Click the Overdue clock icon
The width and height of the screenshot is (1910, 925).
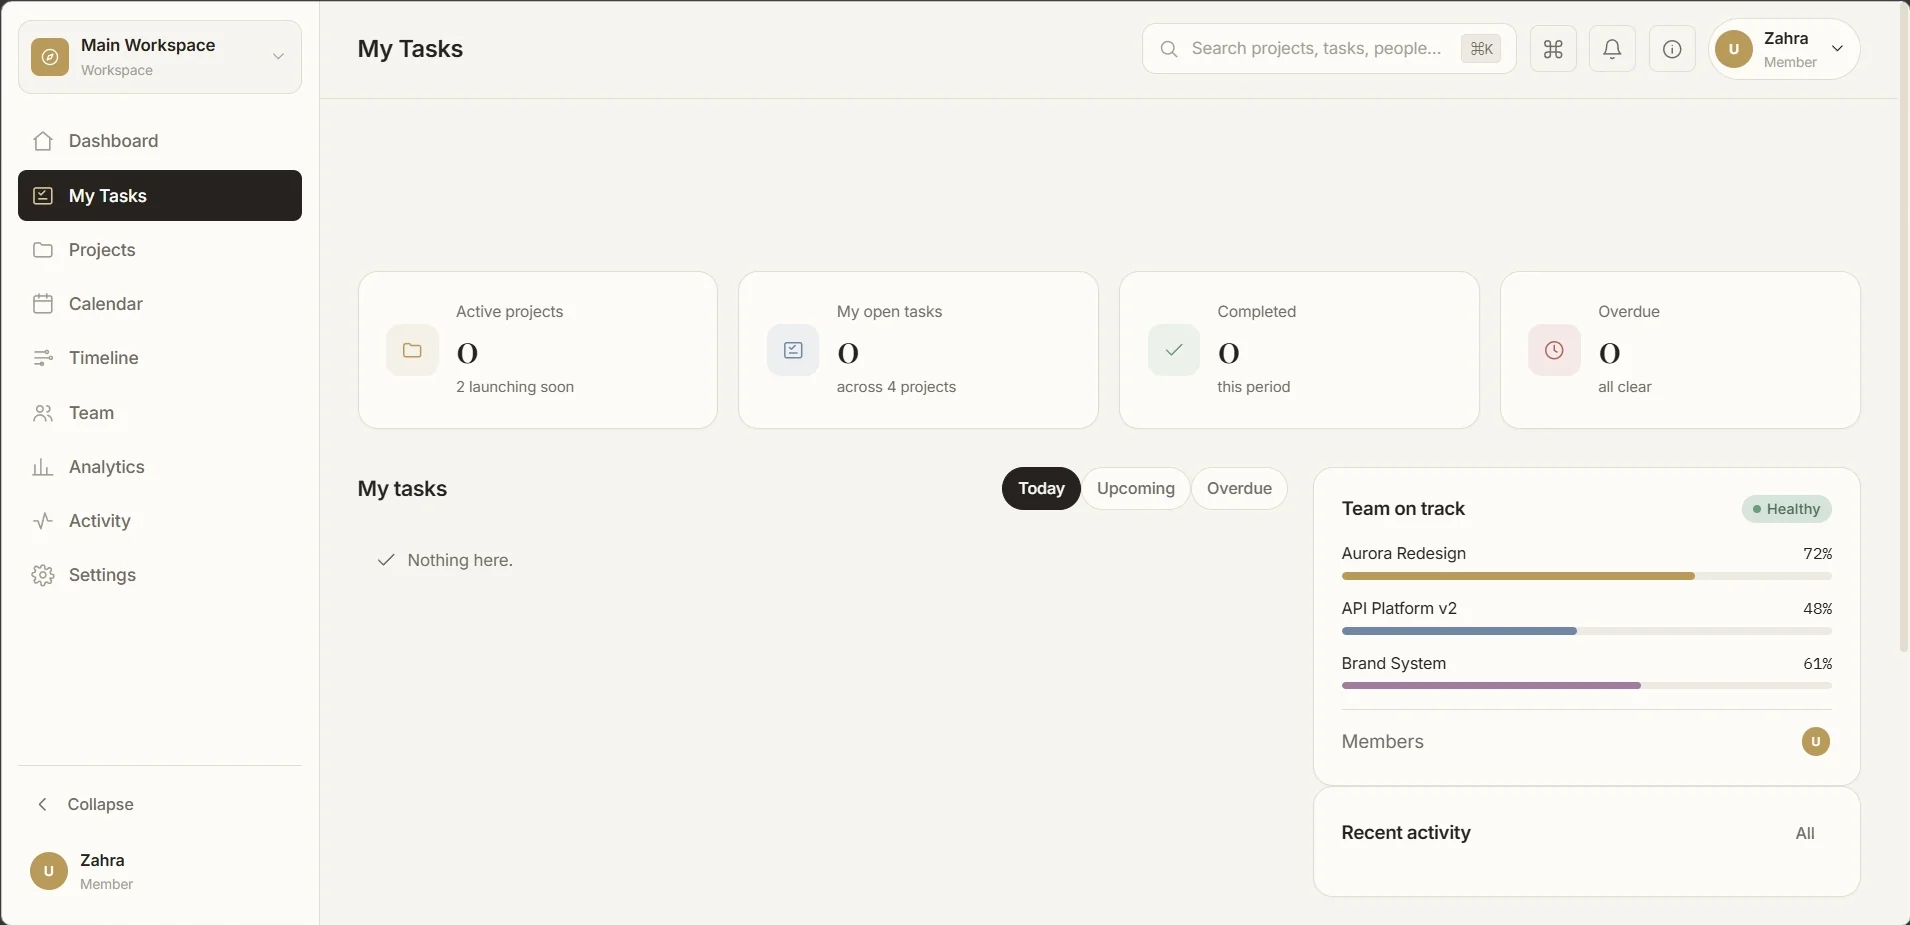point(1554,350)
